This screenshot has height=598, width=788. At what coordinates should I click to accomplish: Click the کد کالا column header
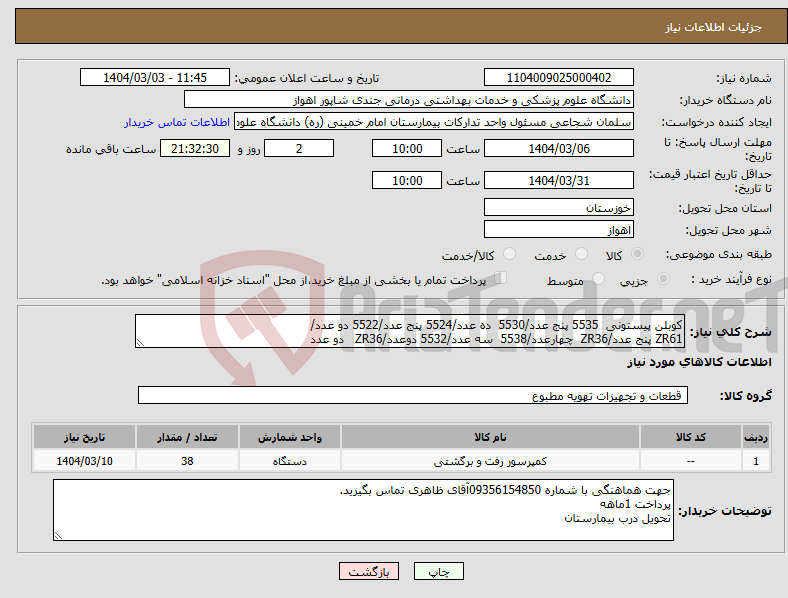[691, 437]
